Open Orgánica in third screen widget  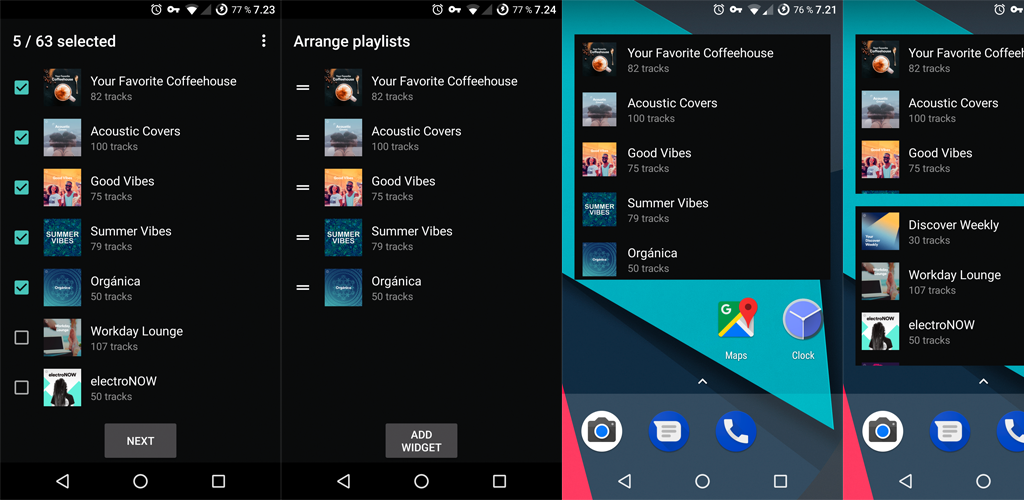(702, 259)
